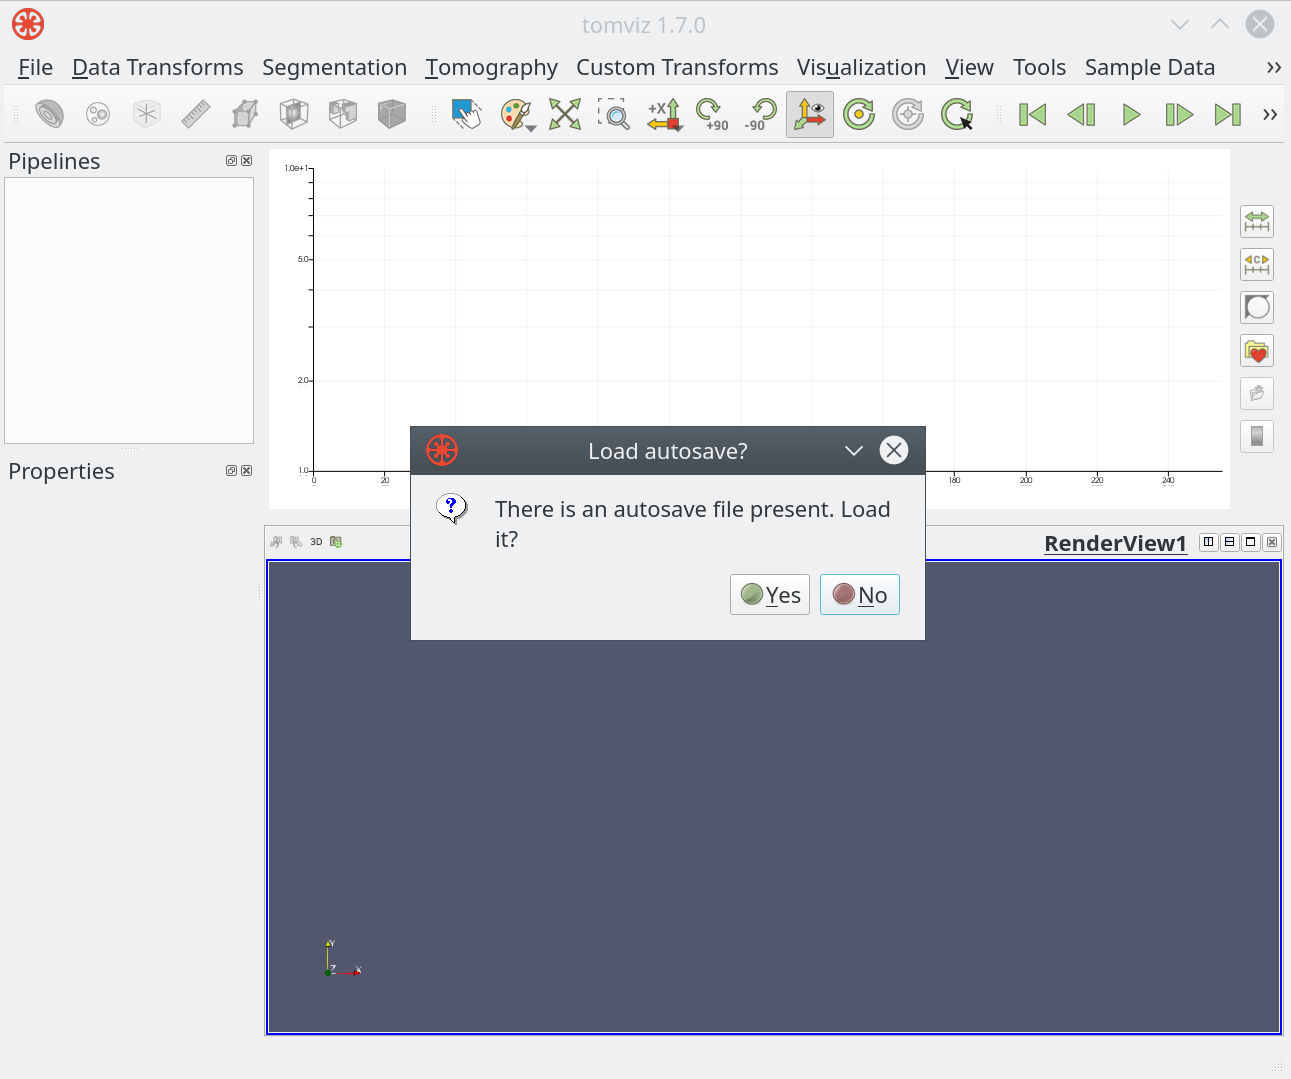Expand the toolbar overflow chevron
The height and width of the screenshot is (1079, 1291).
point(1270,114)
